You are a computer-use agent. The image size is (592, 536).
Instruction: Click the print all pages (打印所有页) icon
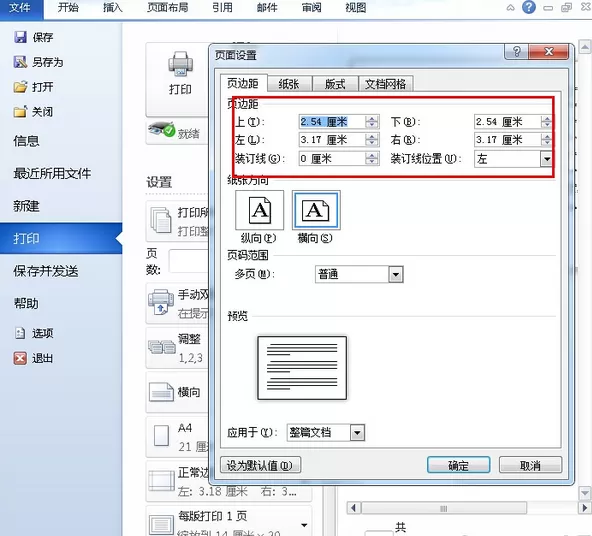click(x=161, y=220)
